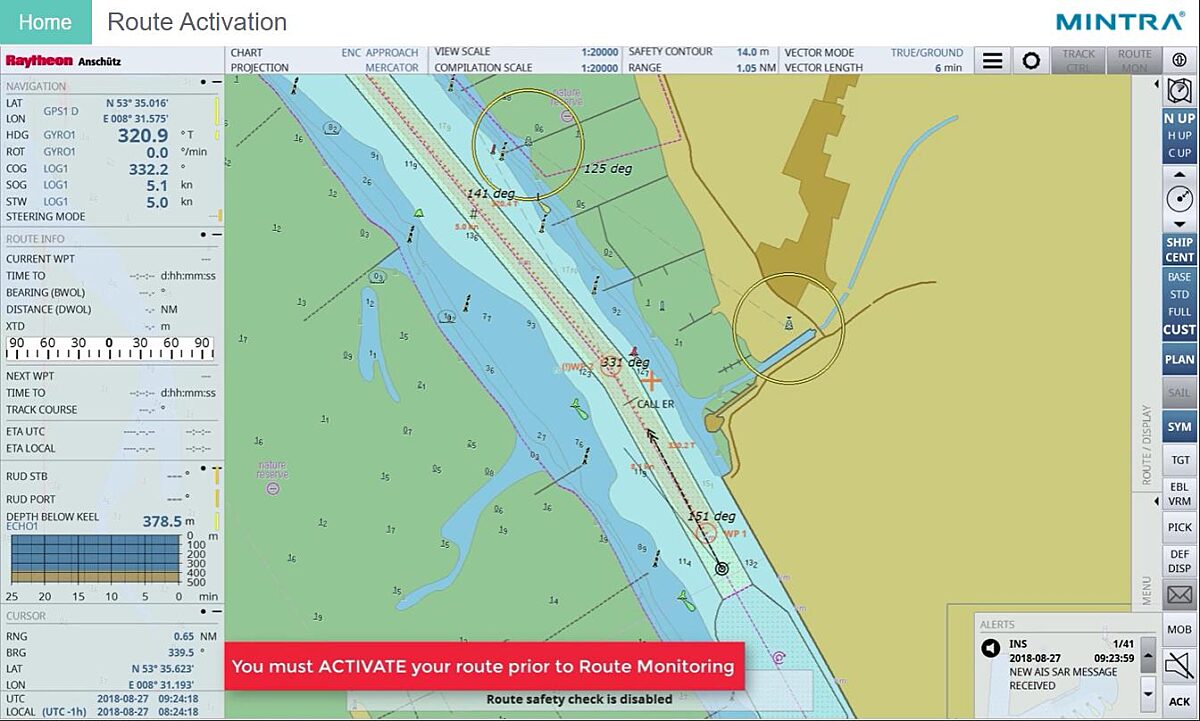Select BASE display category
Image resolution: width=1200 pixels, height=721 pixels.
pos(1180,277)
